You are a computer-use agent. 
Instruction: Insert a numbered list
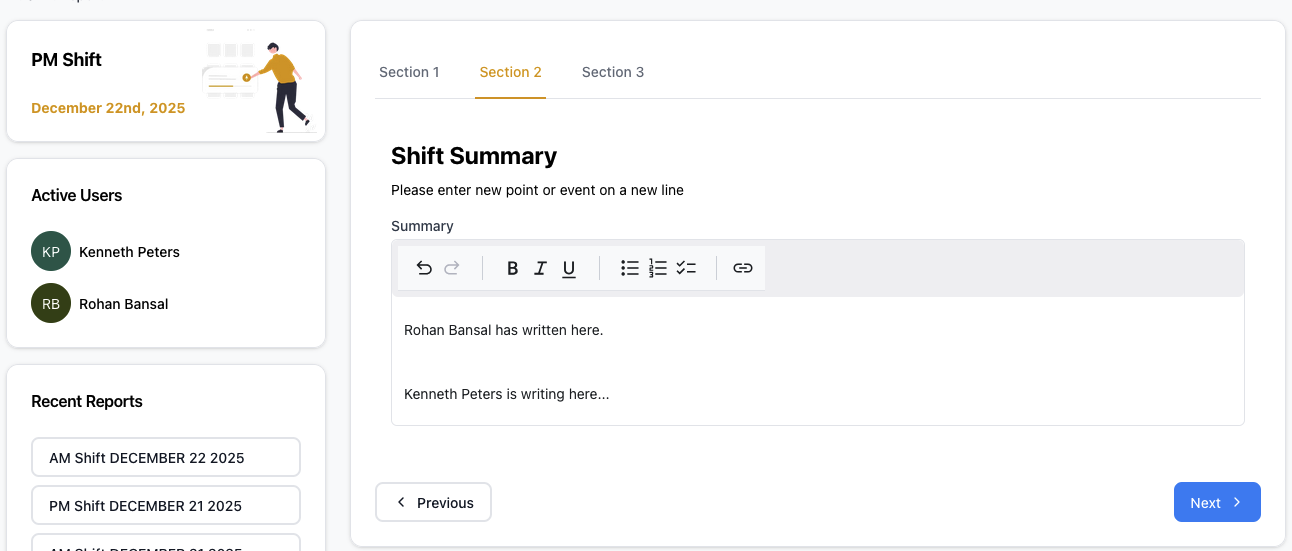[x=658, y=268]
